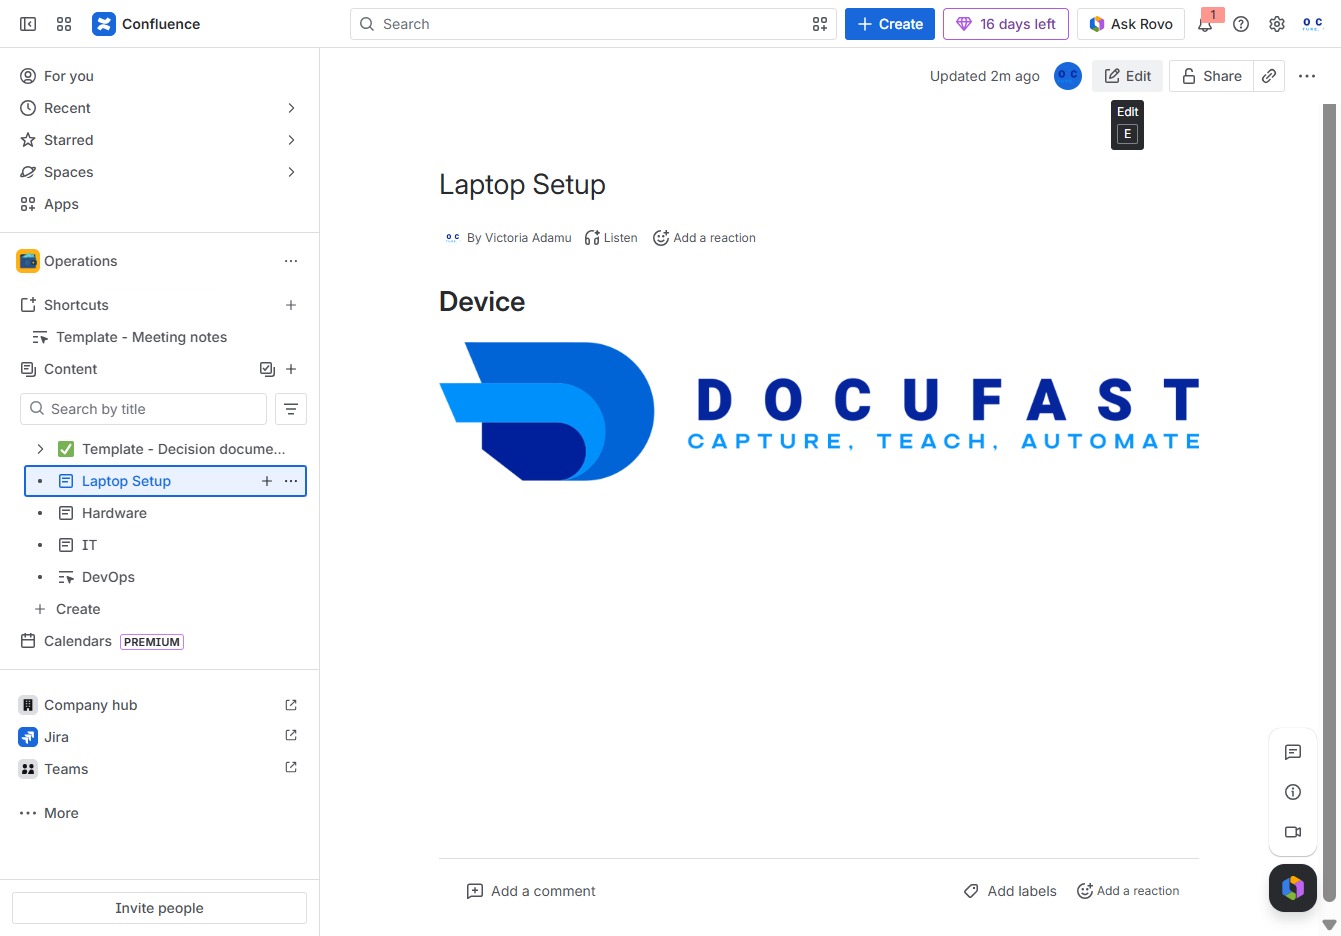Open Jira link
Image resolution: width=1341 pixels, height=936 pixels.
coord(159,737)
